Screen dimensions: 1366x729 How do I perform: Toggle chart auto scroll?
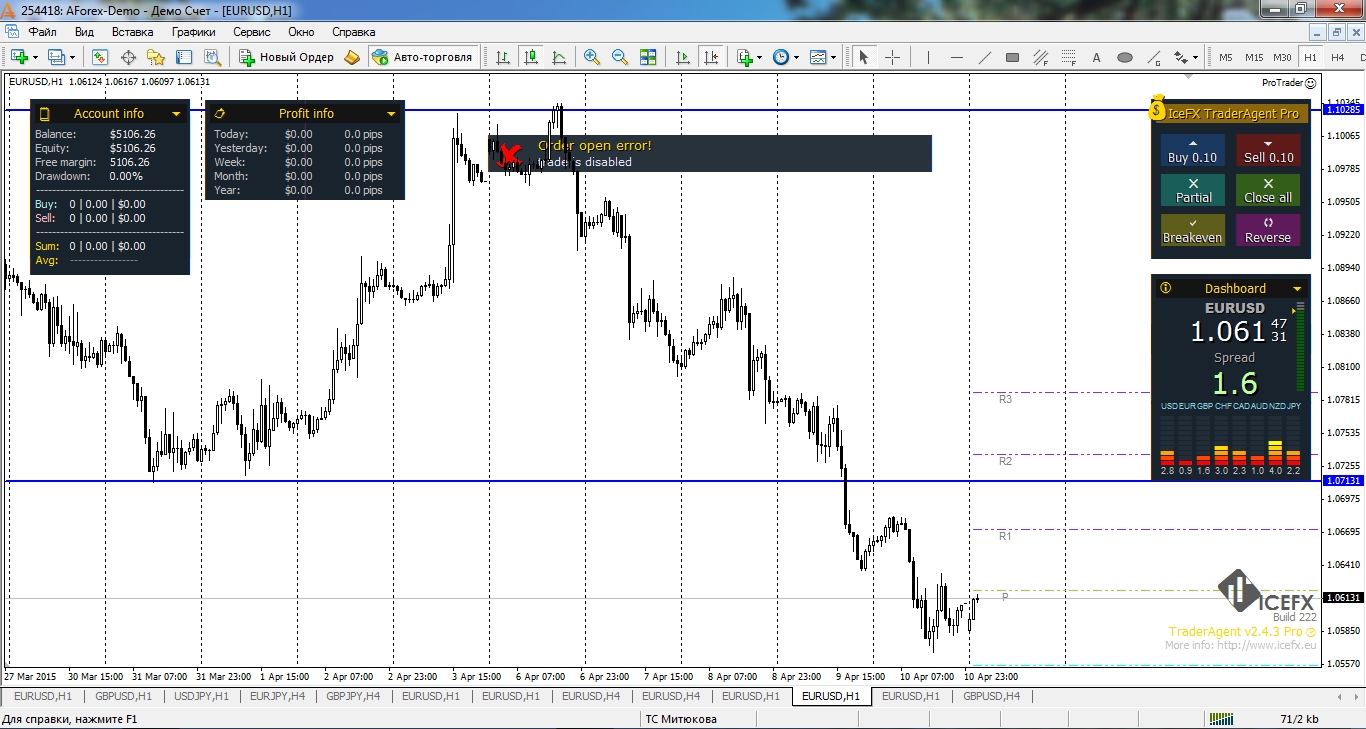click(684, 57)
